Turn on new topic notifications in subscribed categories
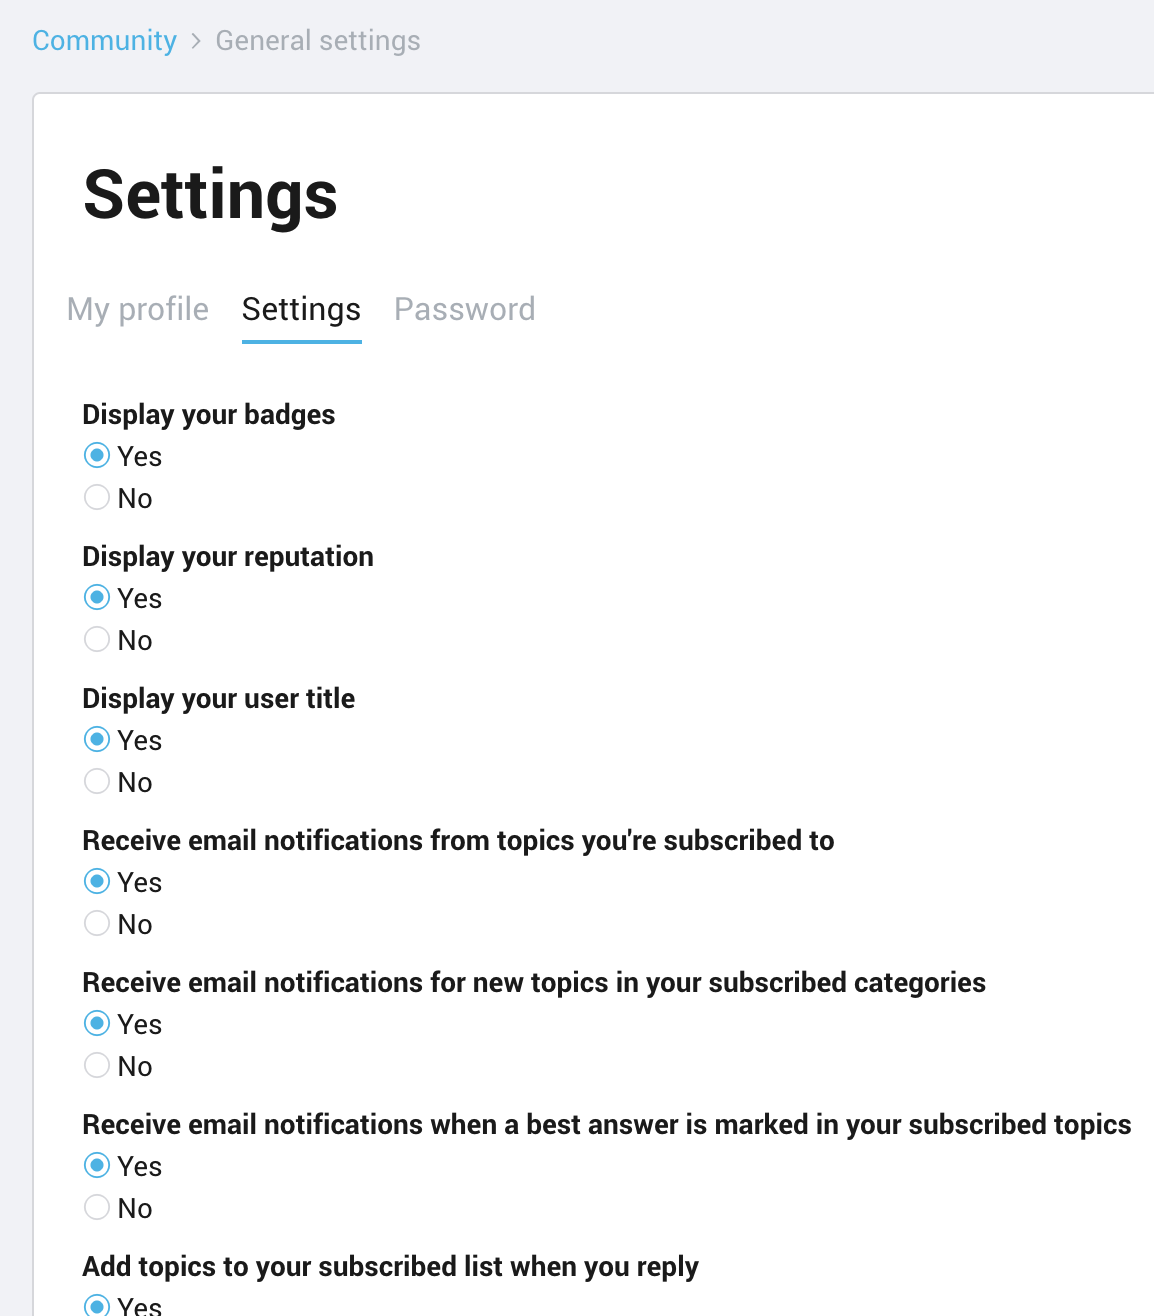1154x1316 pixels. point(97,1023)
